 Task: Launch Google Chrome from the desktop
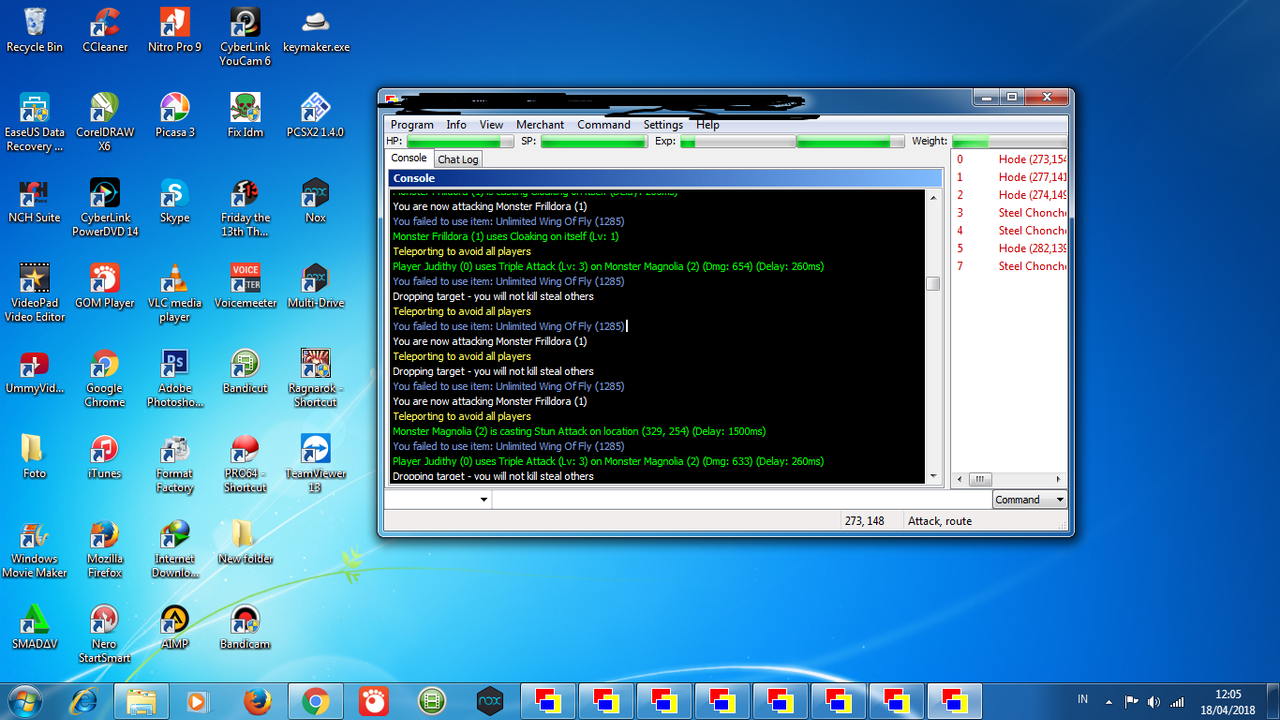tap(104, 378)
